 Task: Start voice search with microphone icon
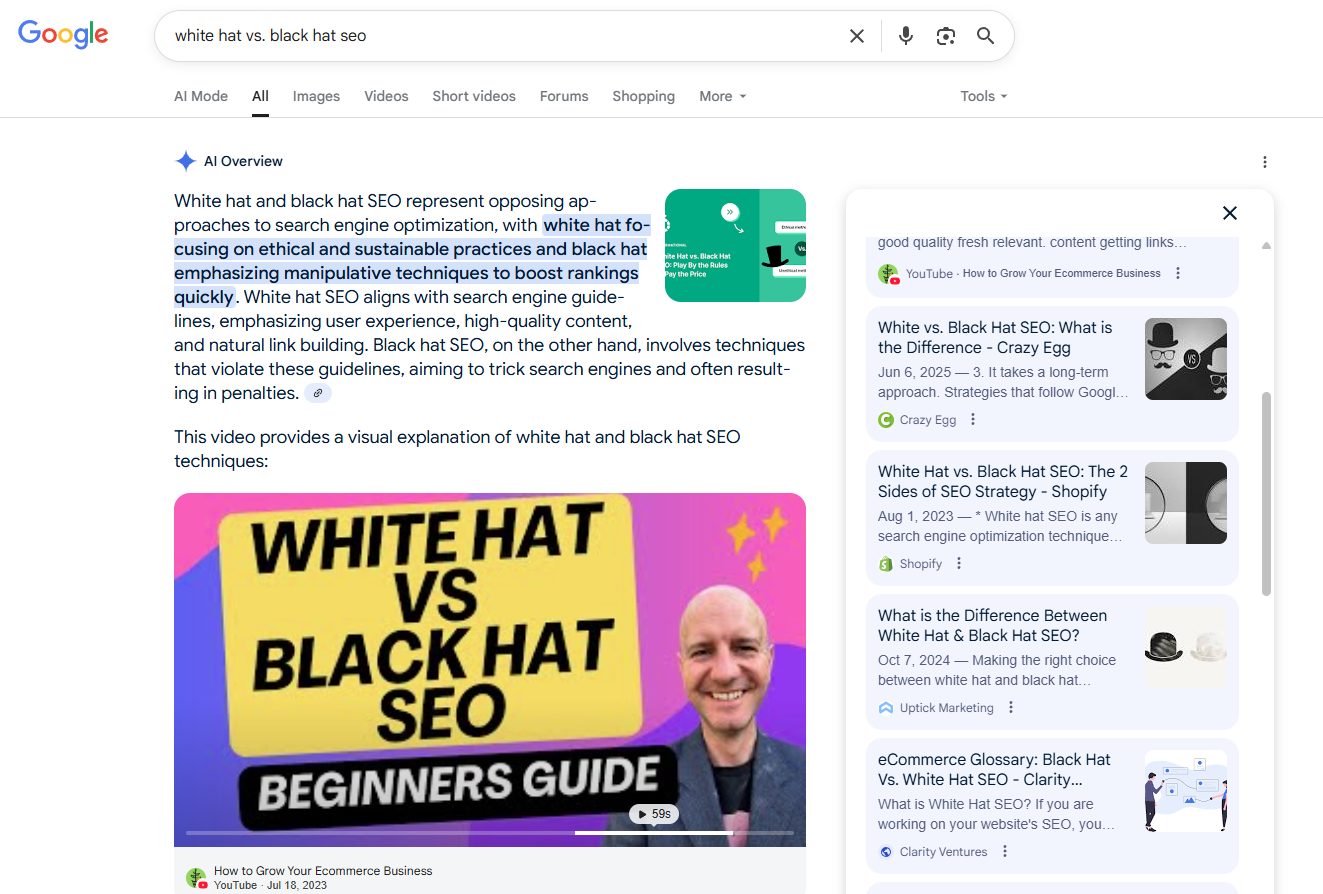(x=906, y=36)
